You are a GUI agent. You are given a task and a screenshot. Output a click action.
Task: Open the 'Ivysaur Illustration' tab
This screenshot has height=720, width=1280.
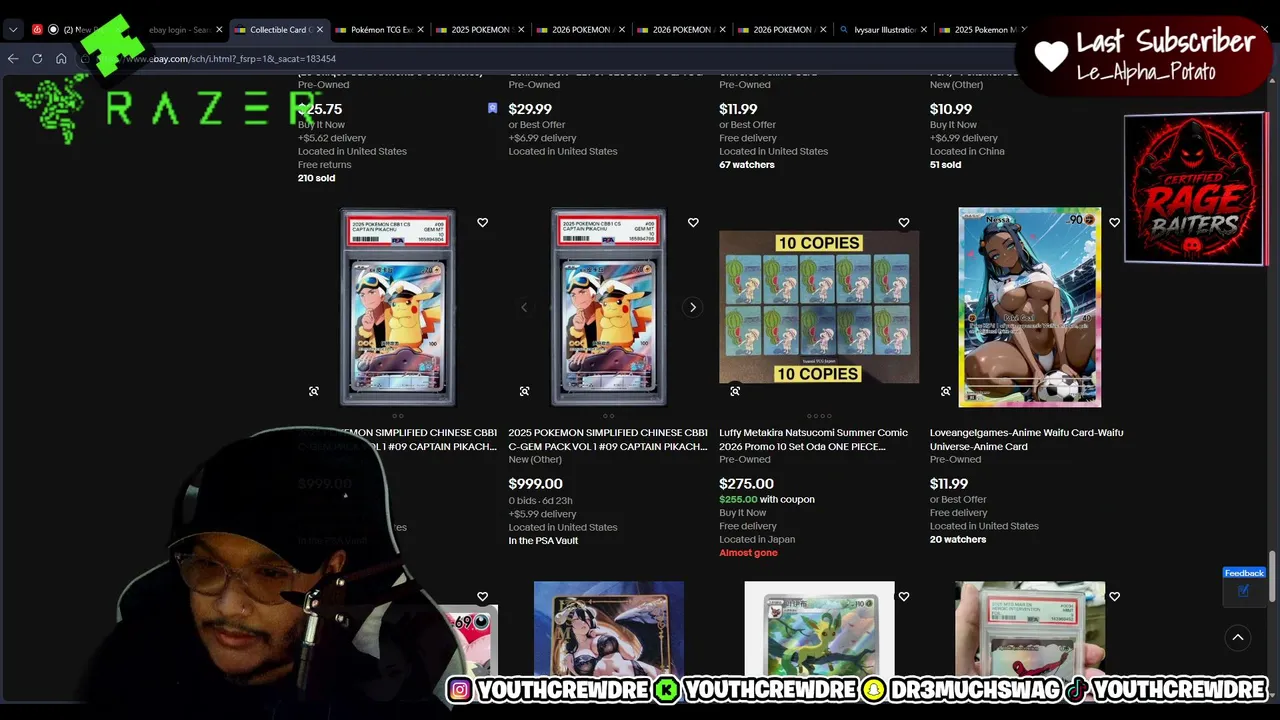coord(882,30)
